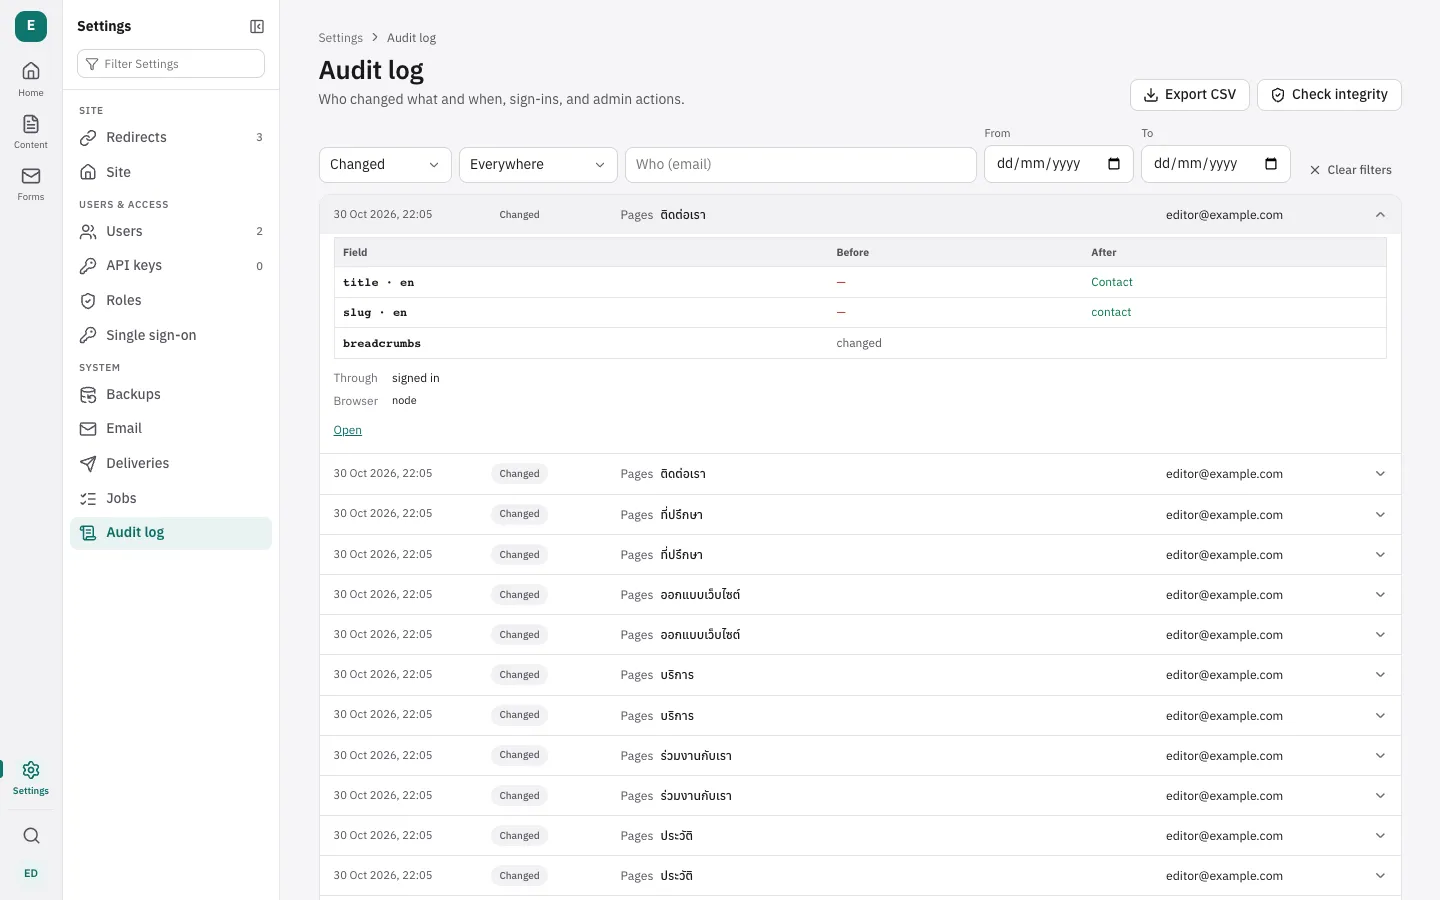This screenshot has height=900, width=1440.
Task: Expand the second ติดต่อเรา log row
Action: (860, 474)
